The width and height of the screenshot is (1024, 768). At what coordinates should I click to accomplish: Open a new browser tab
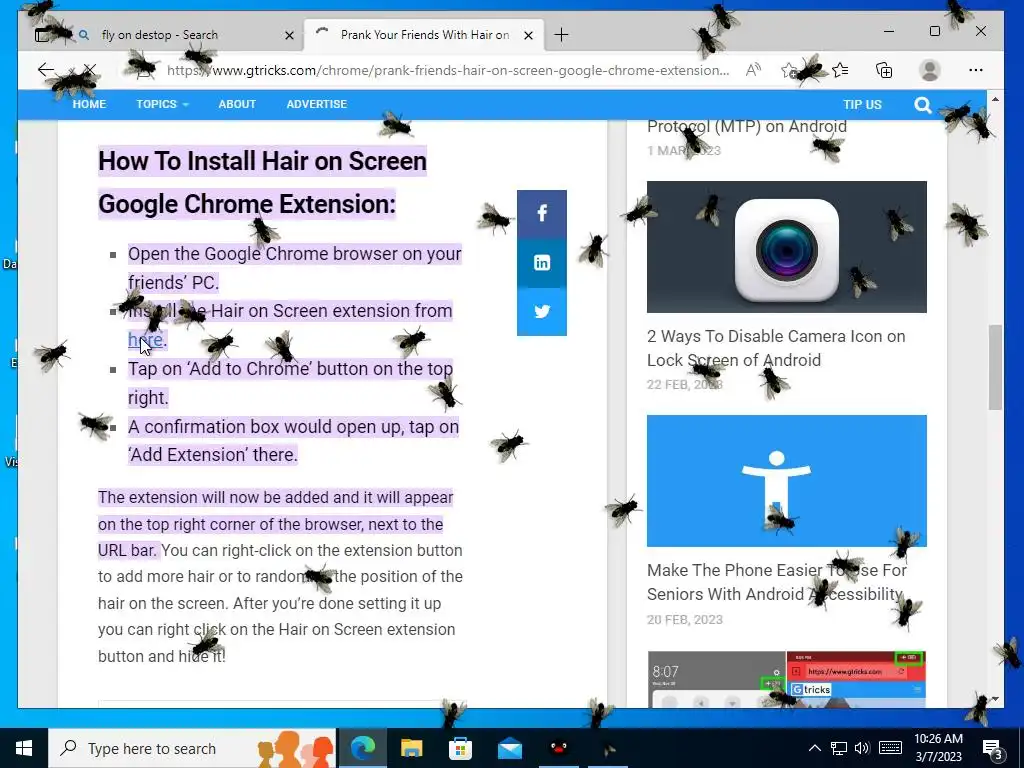[x=561, y=35]
